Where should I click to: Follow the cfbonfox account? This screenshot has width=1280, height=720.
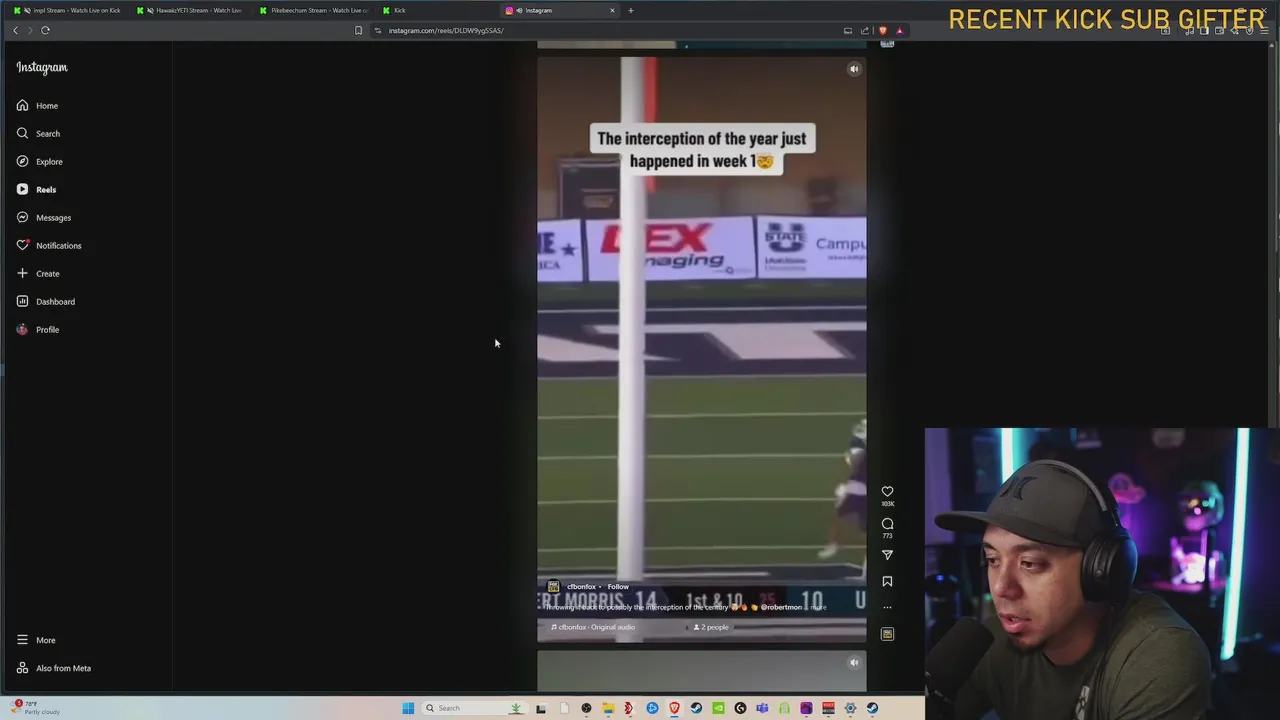(618, 587)
